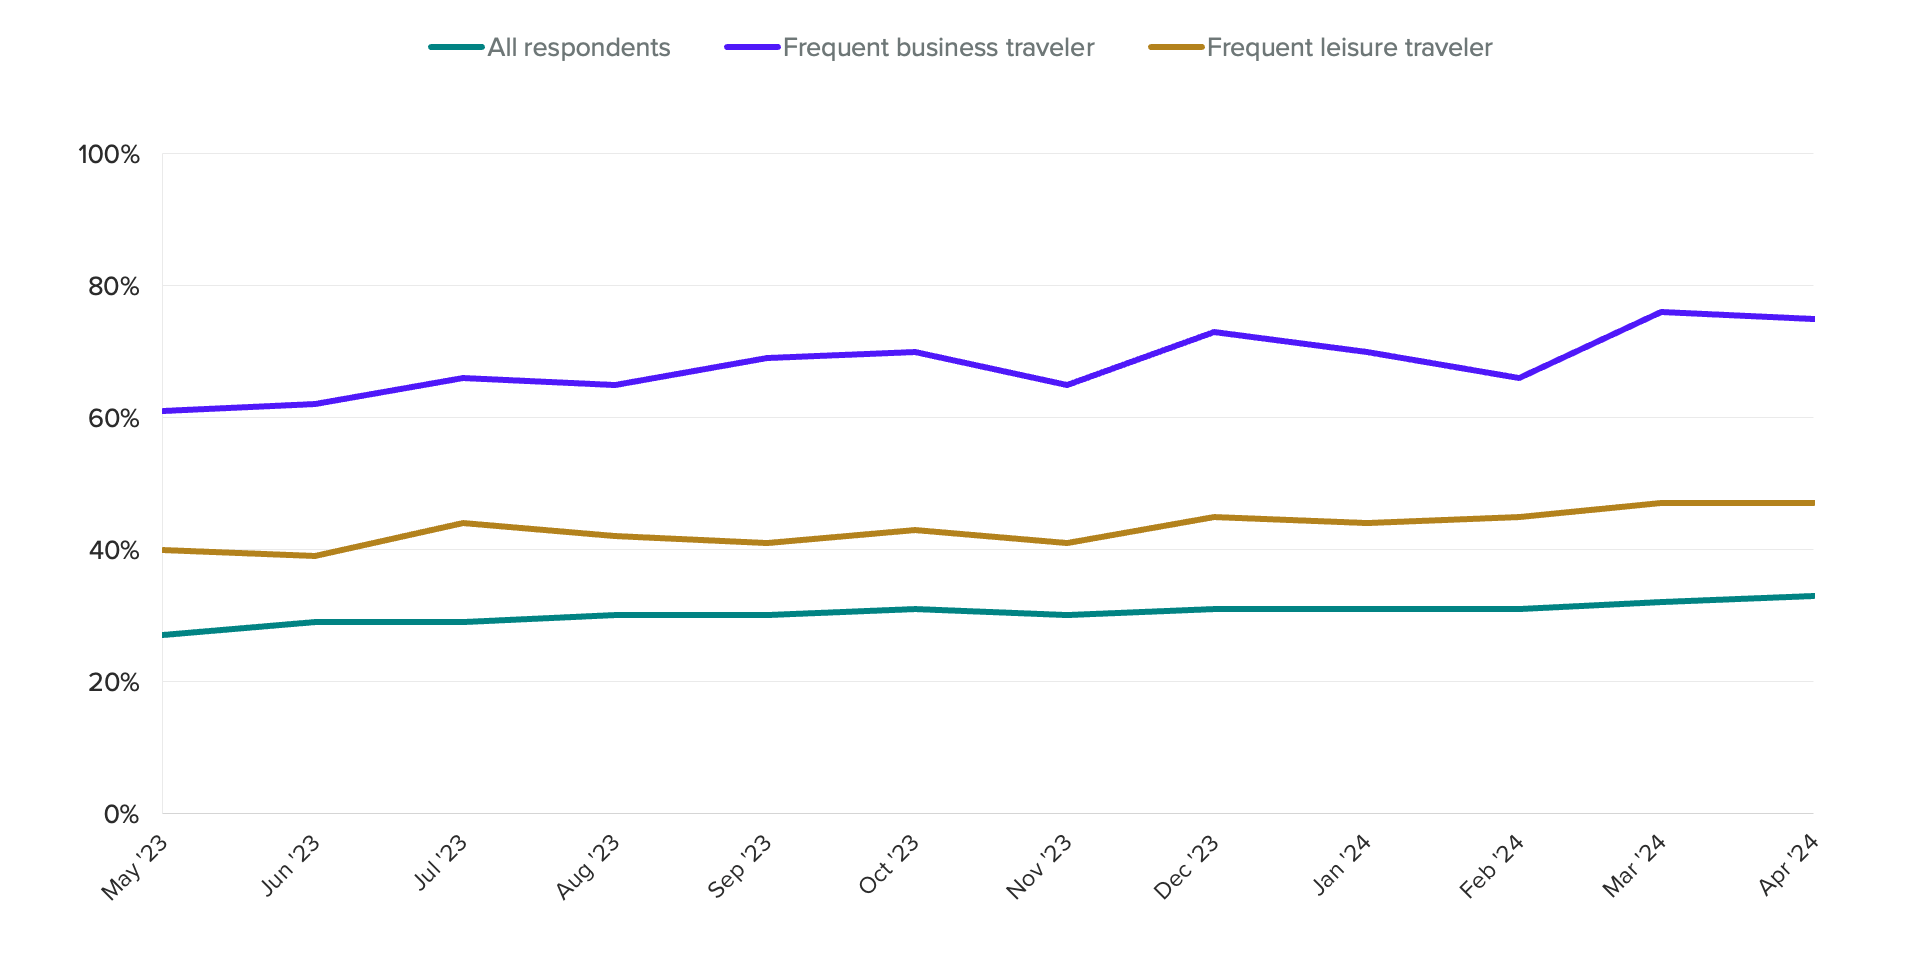Click the Apr '24 x-axis label
Viewport: 1920px width, 960px height.
click(1789, 864)
